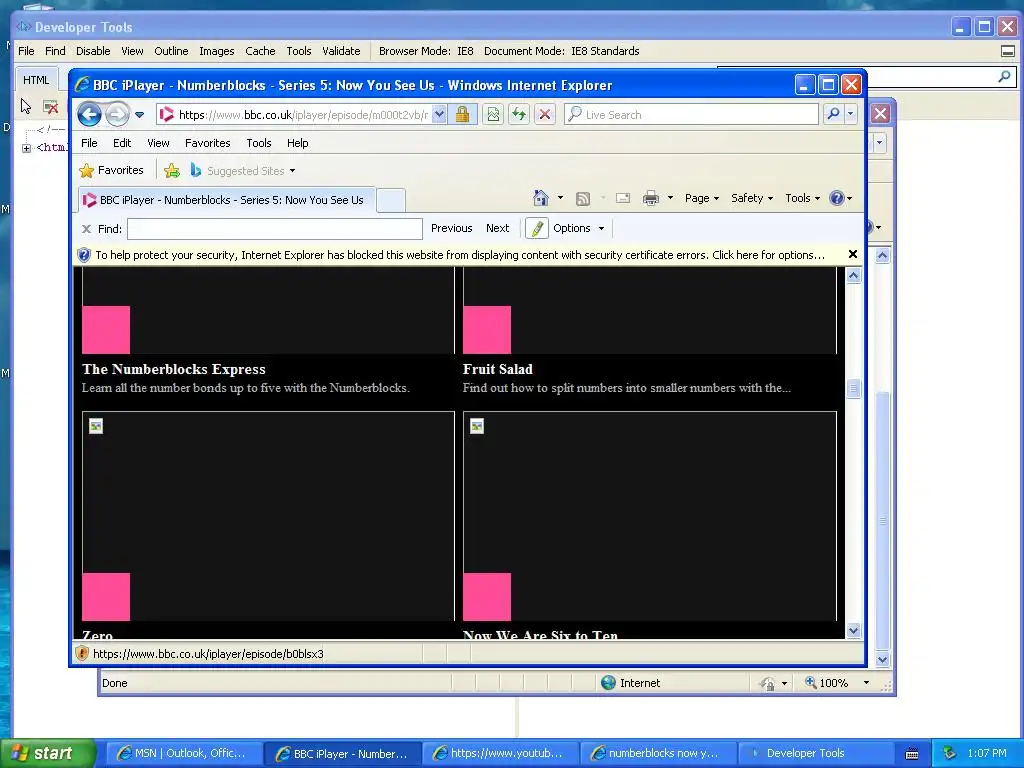Viewport: 1024px width, 768px height.
Task: Close the Find bar with X
Action: pos(86,229)
